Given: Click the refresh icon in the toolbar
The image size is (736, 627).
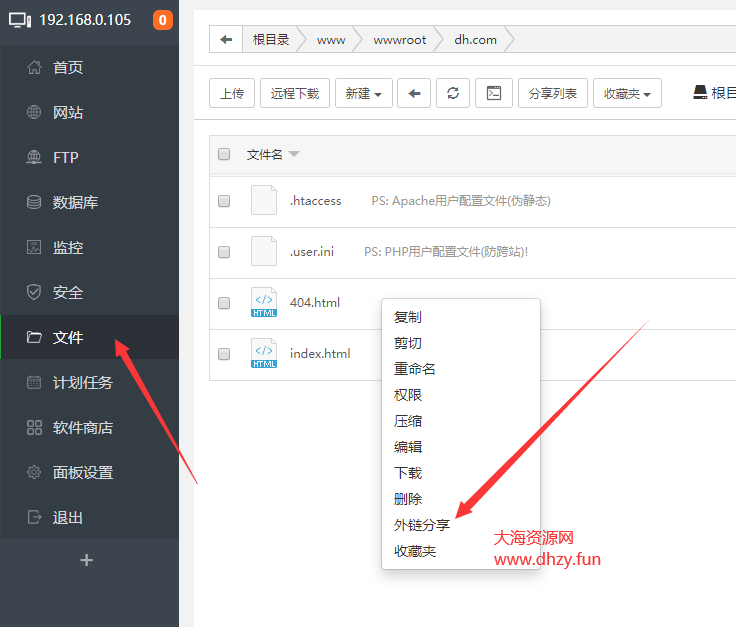Looking at the screenshot, I should tap(452, 93).
